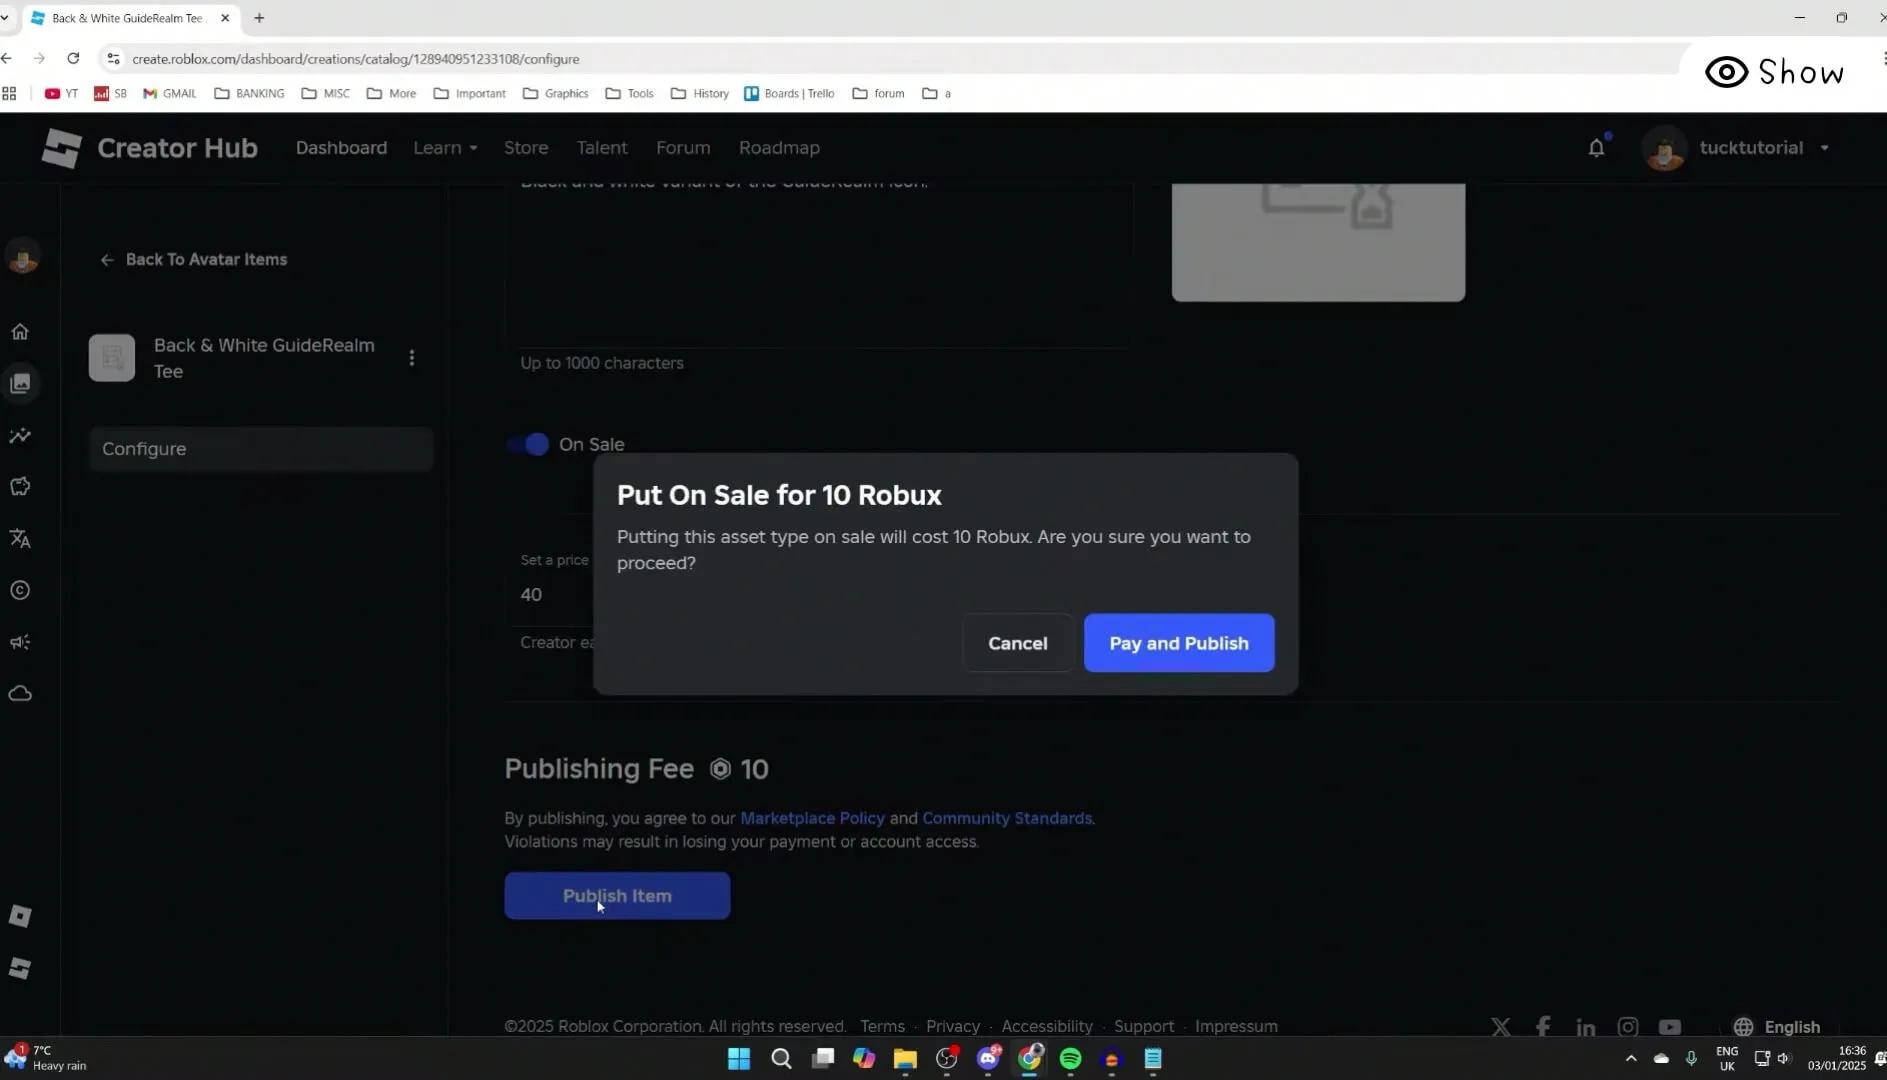Open the Forum navigation item
1887x1080 pixels.
(683, 148)
